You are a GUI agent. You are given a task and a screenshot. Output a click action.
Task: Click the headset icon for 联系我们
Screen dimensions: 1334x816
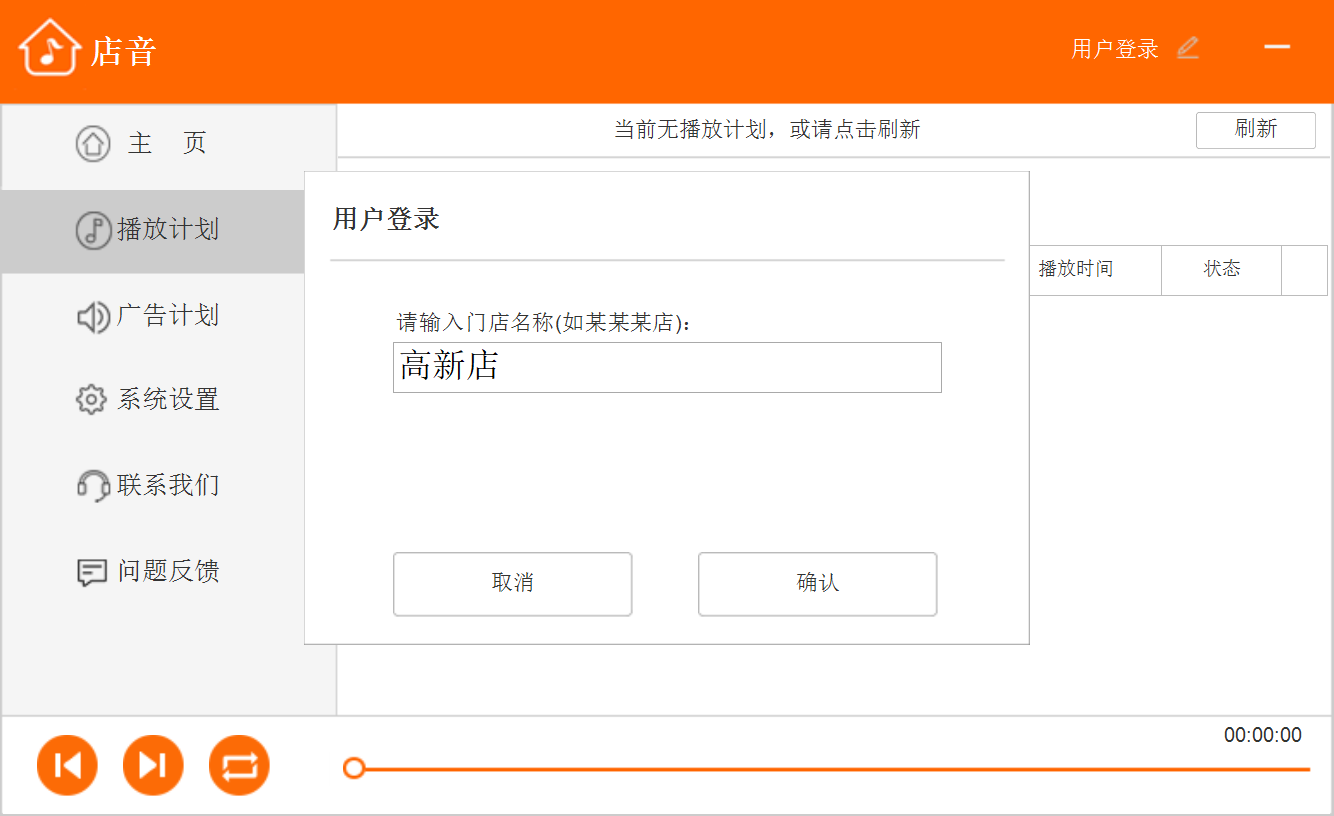[93, 486]
